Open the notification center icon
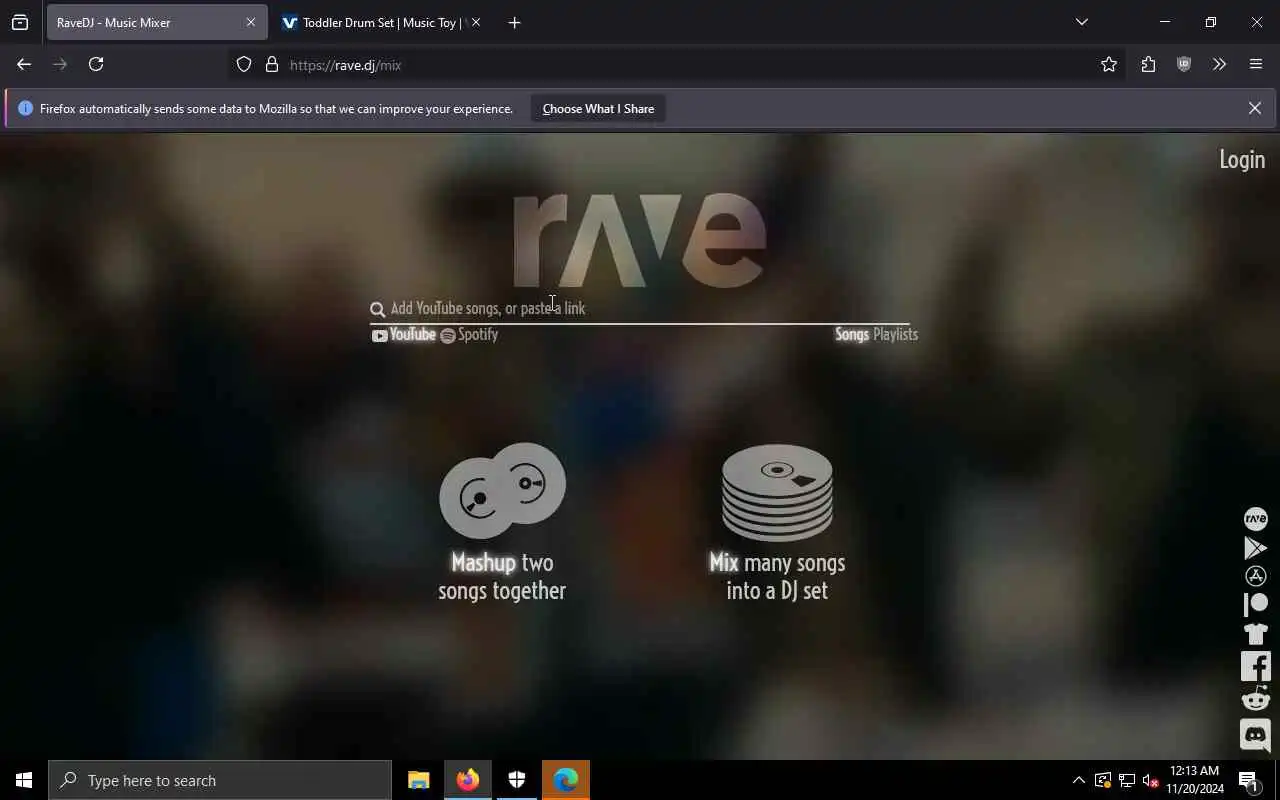 pos(1249,780)
